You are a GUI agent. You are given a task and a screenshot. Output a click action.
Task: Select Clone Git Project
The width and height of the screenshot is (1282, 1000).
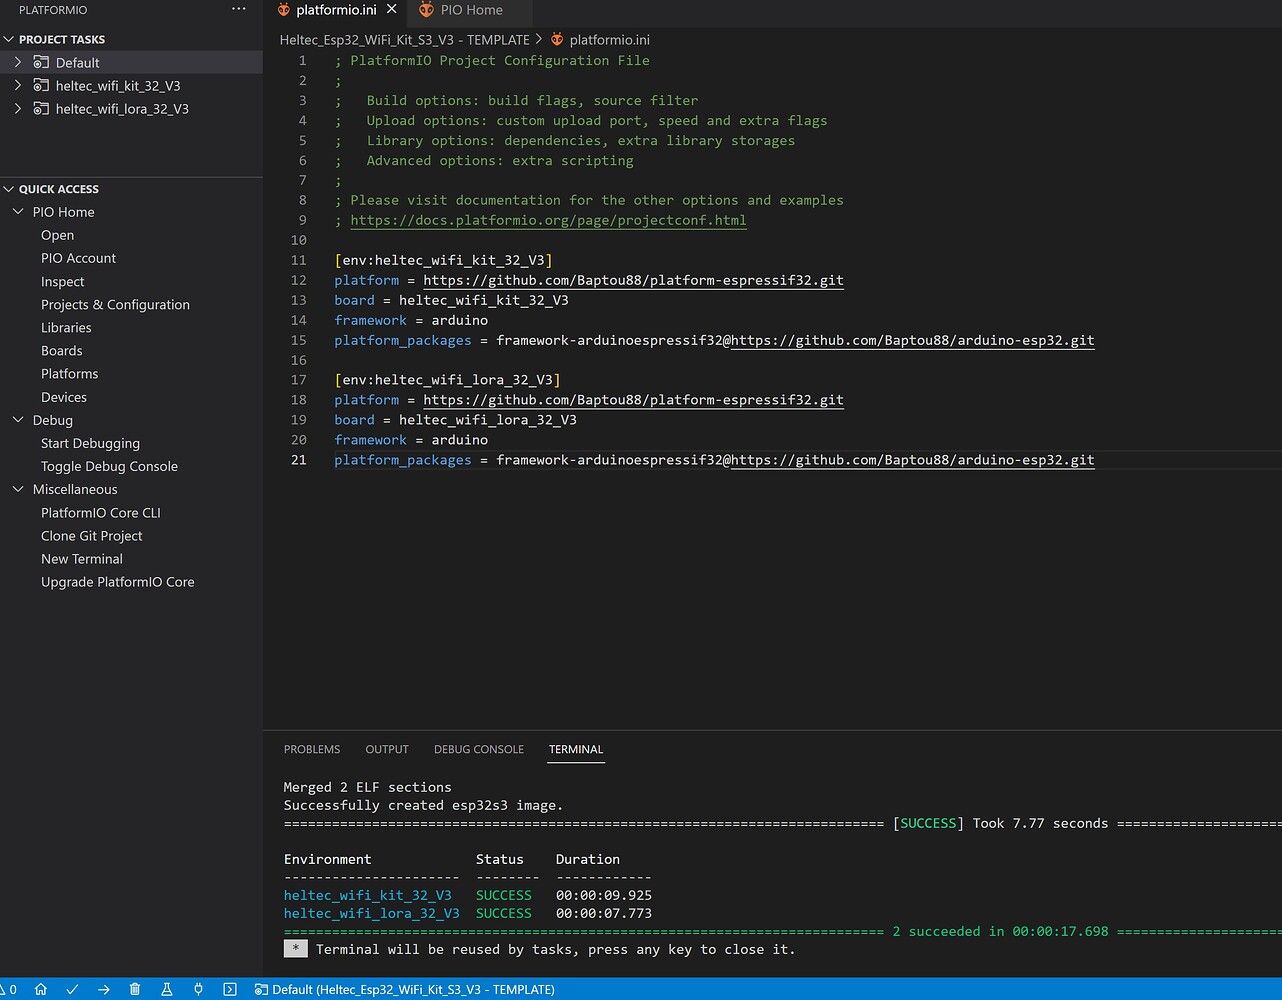91,536
